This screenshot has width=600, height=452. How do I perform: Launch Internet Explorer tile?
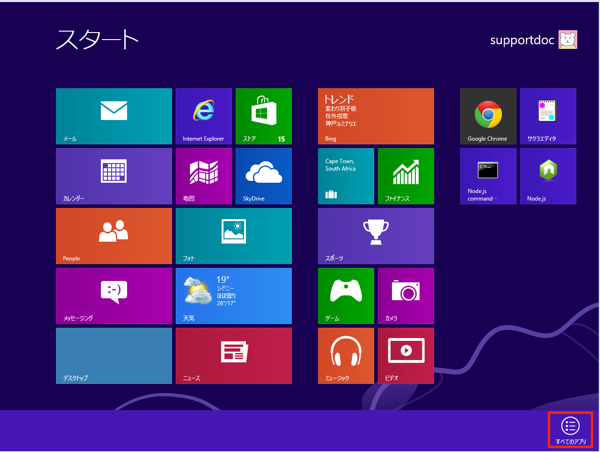click(204, 116)
